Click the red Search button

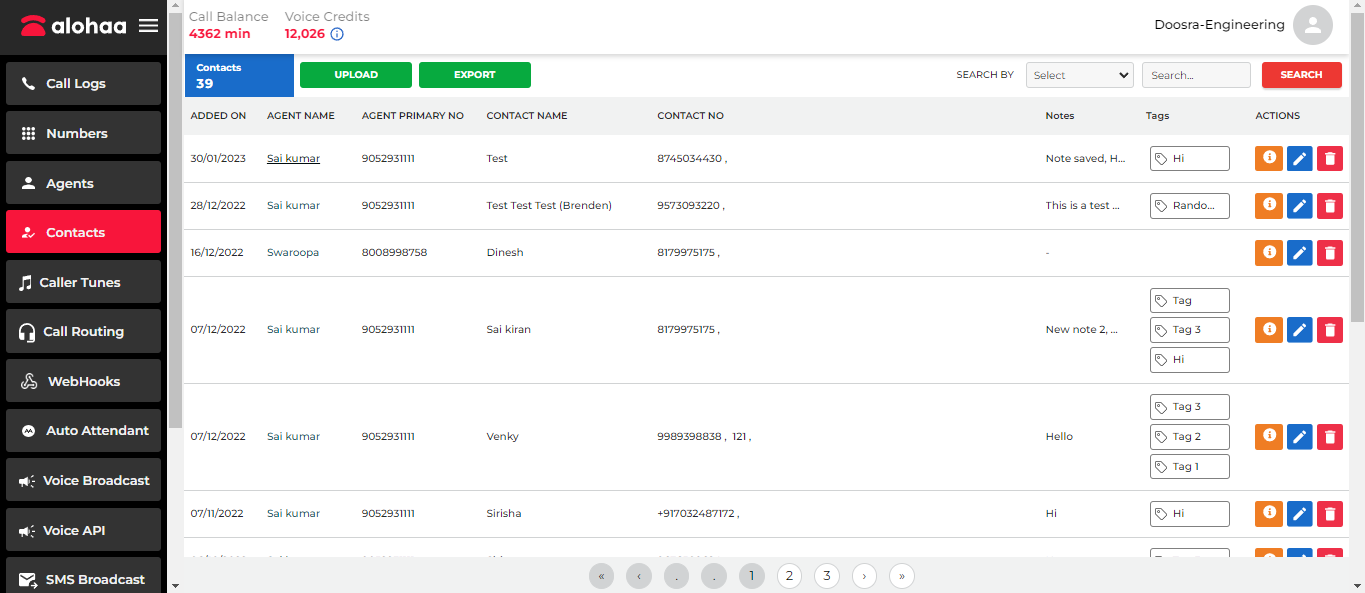coord(1302,75)
